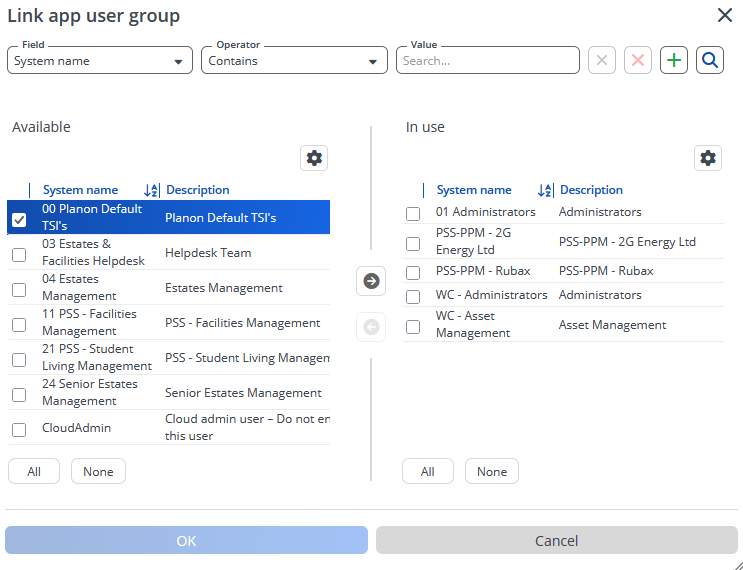Tick 24 Senior Estates Management checkbox
Screen dimensions: 743x570
point(19,395)
